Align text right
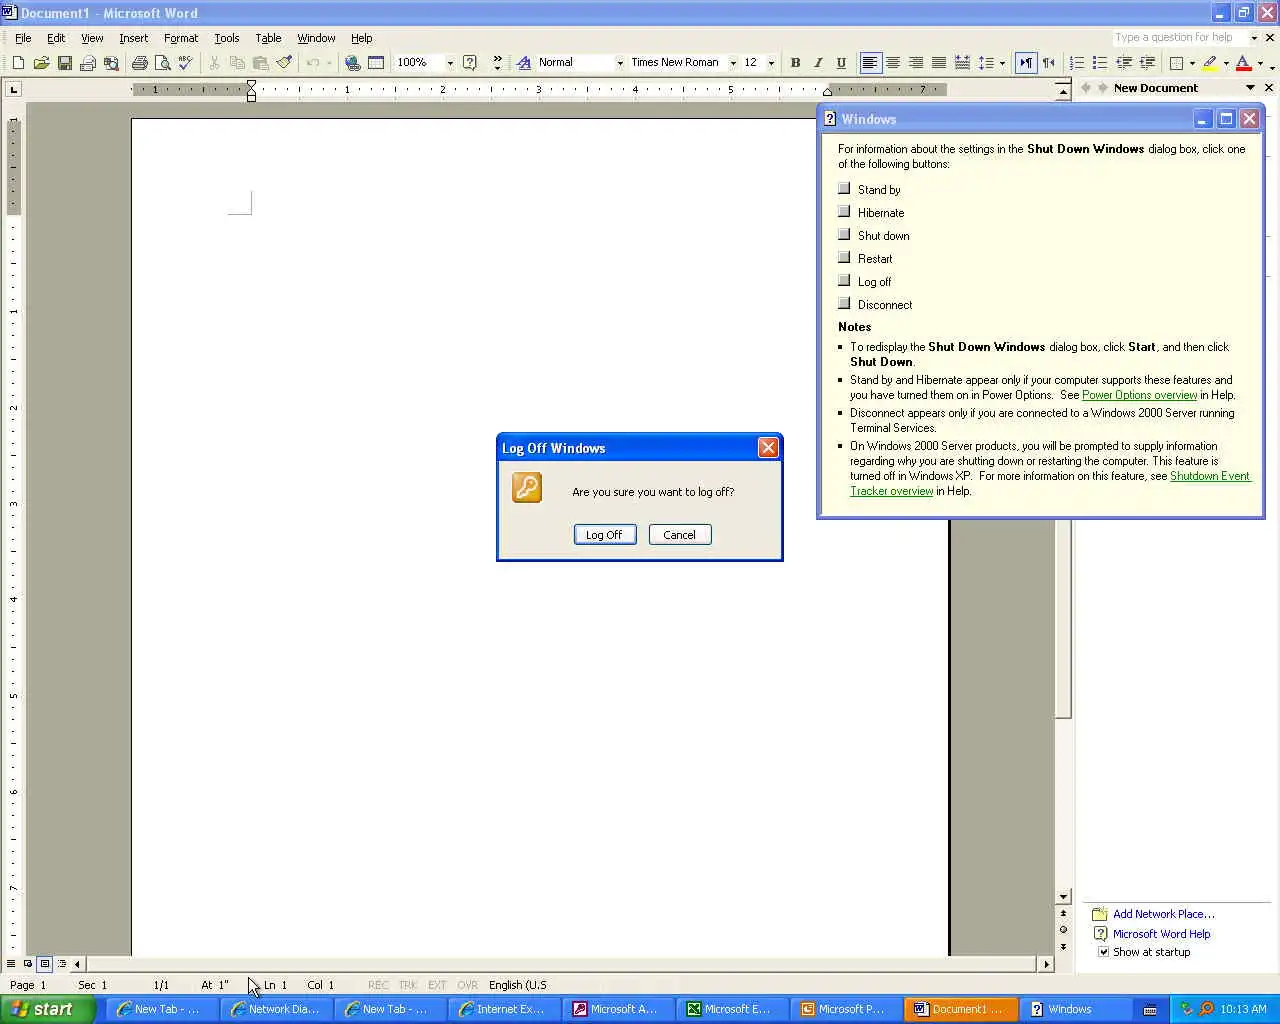 point(916,63)
